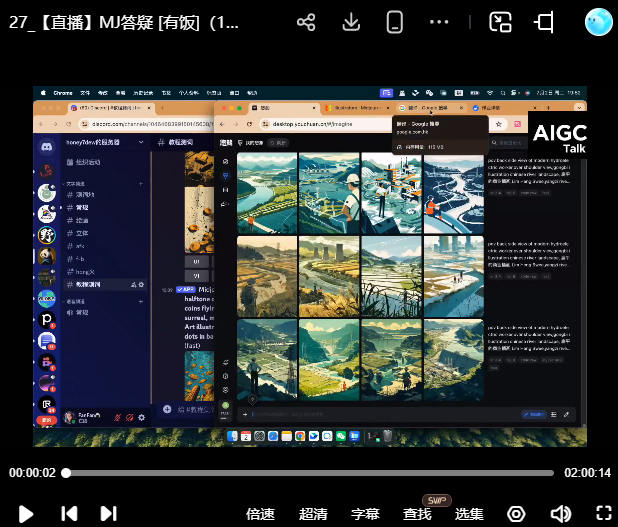Toggle 字幕 subtitles
This screenshot has height=527, width=618.
click(x=365, y=514)
